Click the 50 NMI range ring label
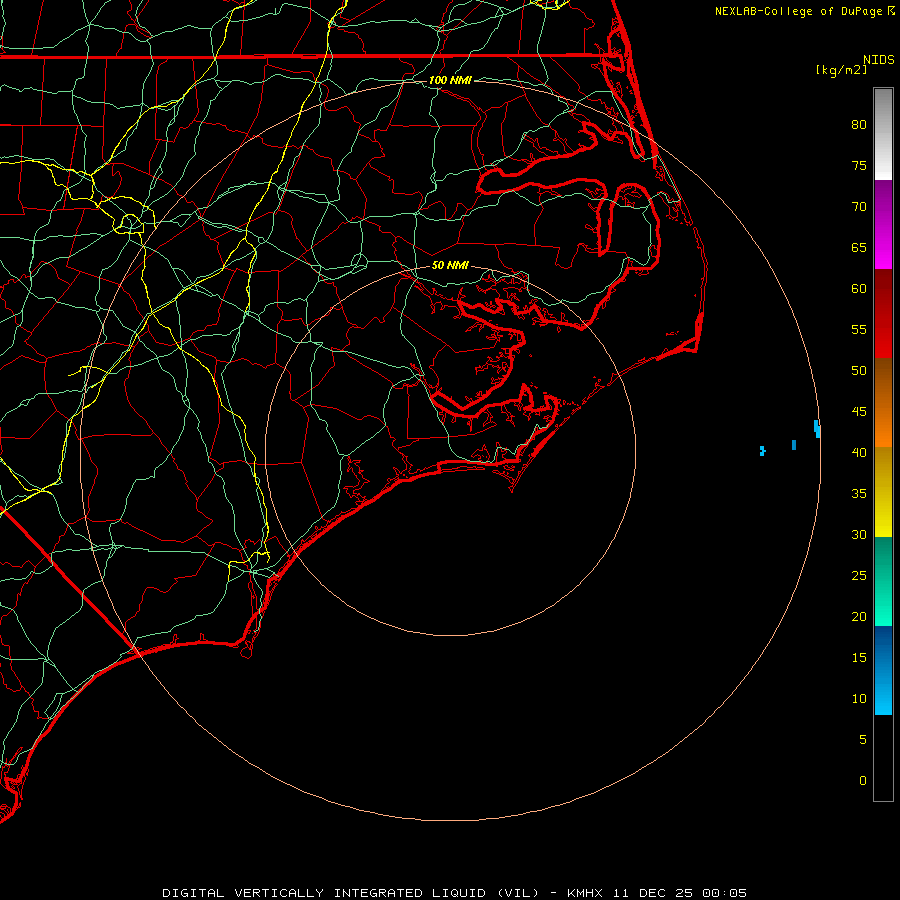This screenshot has width=900, height=900. click(450, 266)
